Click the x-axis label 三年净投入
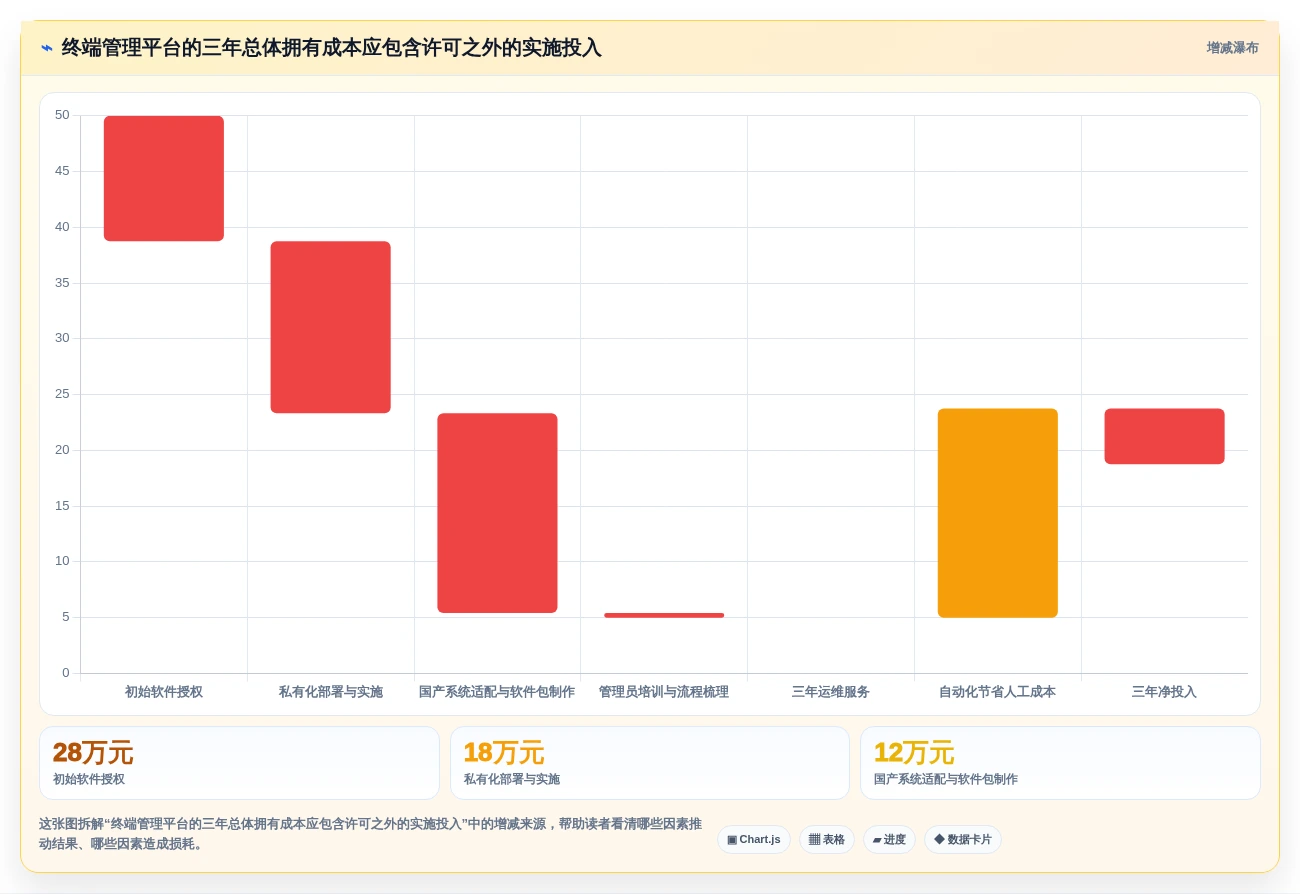This screenshot has height=894, width=1300. point(1164,692)
